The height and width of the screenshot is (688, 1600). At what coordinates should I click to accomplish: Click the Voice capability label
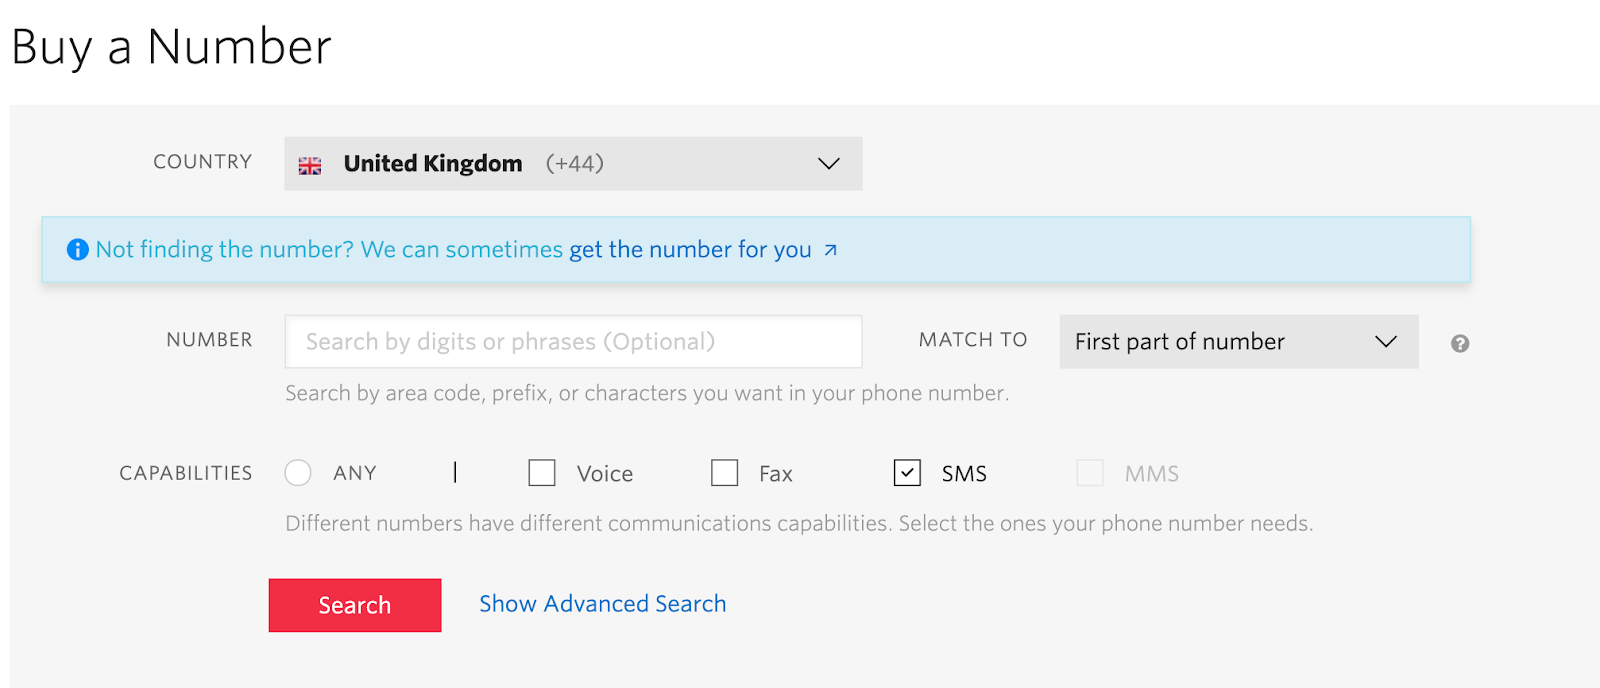(x=605, y=474)
